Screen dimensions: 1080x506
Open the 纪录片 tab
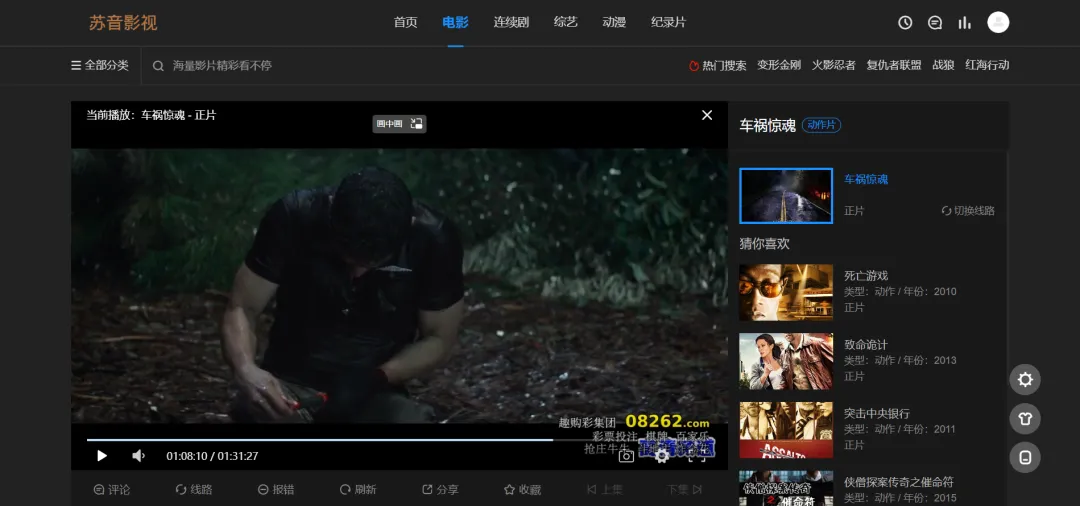tap(668, 23)
